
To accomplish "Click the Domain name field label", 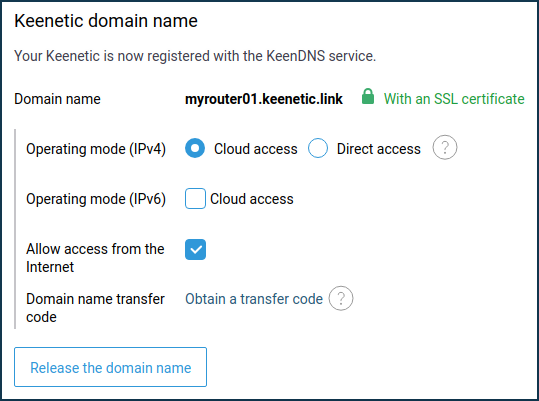I will 57,99.
